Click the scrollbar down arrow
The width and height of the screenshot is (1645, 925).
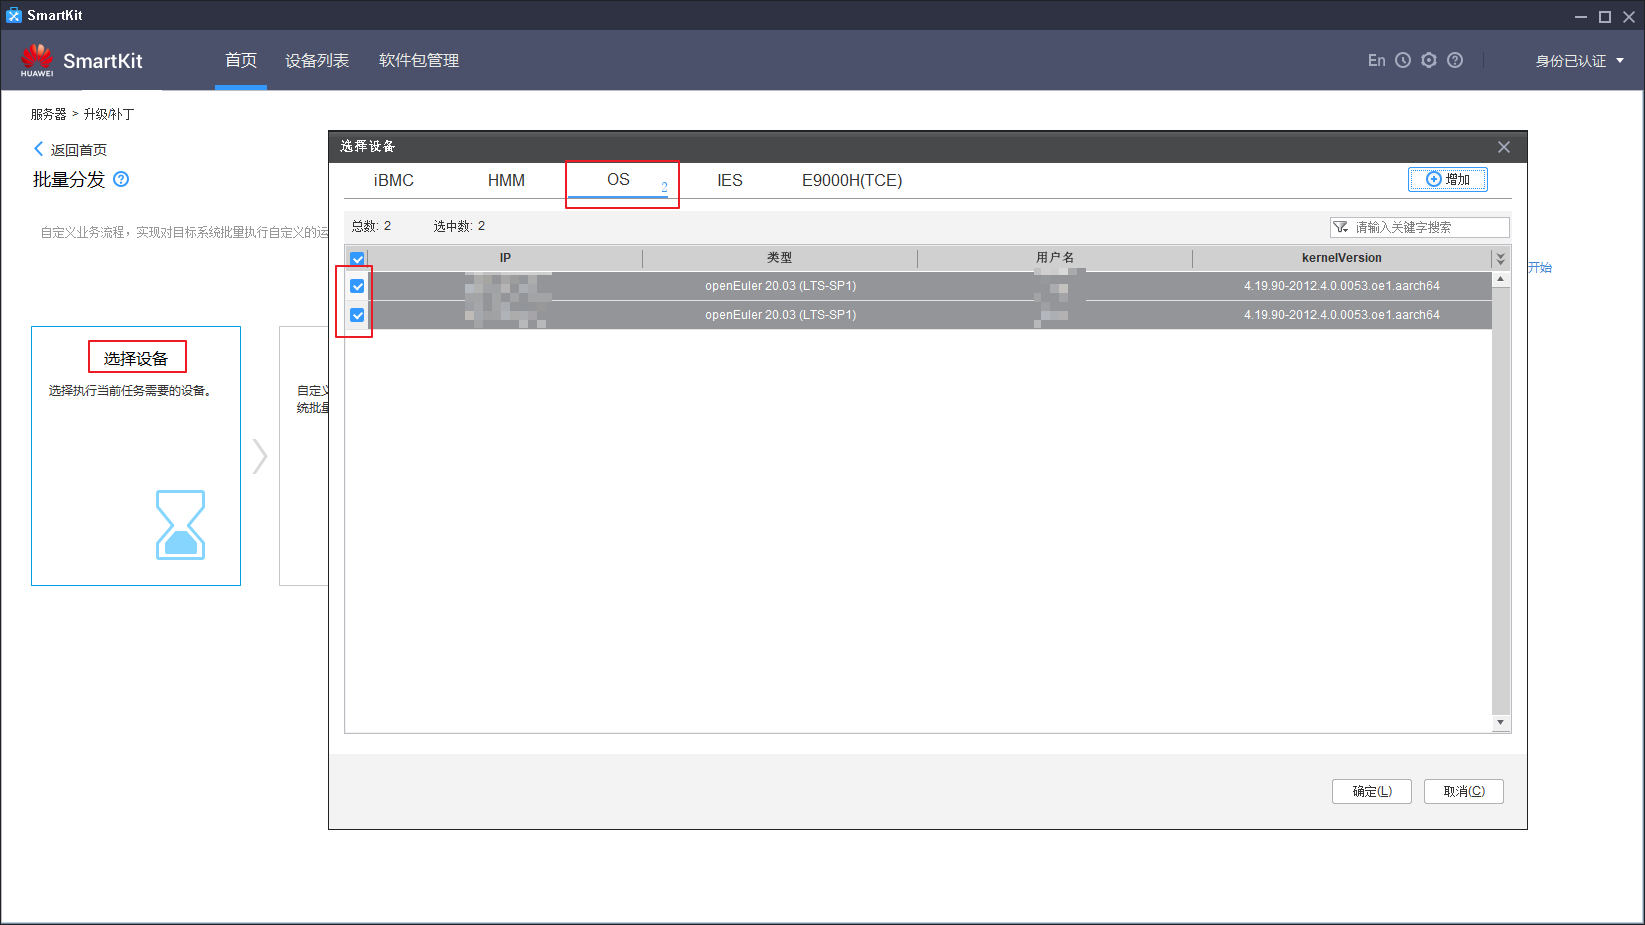click(x=1500, y=723)
